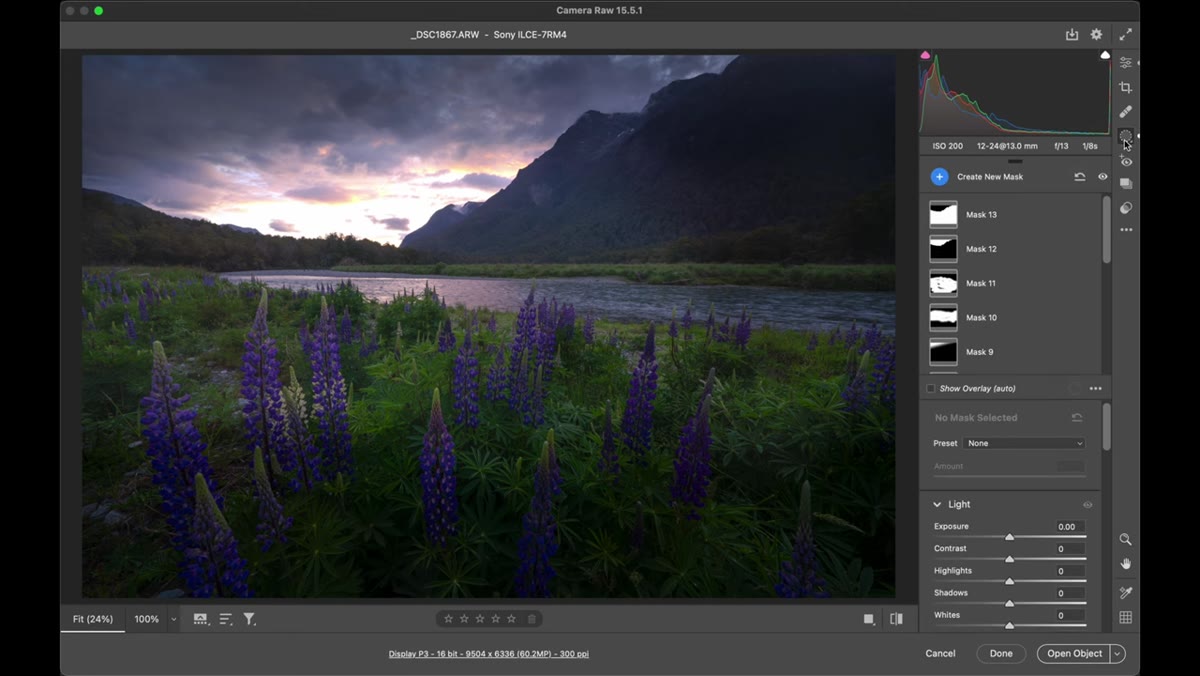Select the Hand pan tool
This screenshot has height=676, width=1200.
pos(1126,564)
